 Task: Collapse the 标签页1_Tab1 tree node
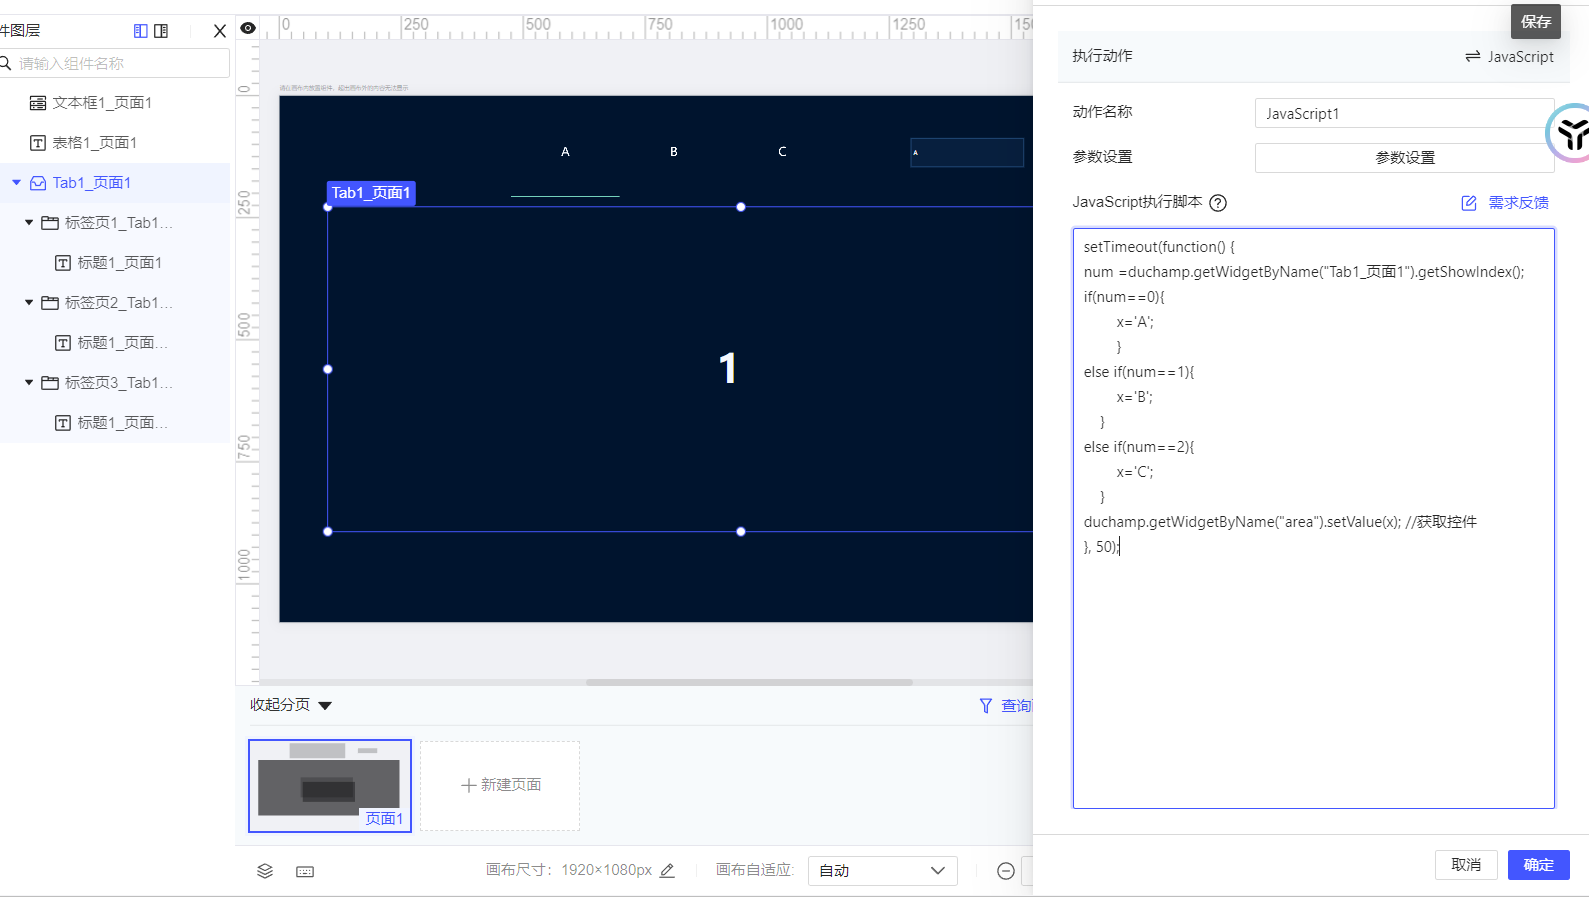29,223
